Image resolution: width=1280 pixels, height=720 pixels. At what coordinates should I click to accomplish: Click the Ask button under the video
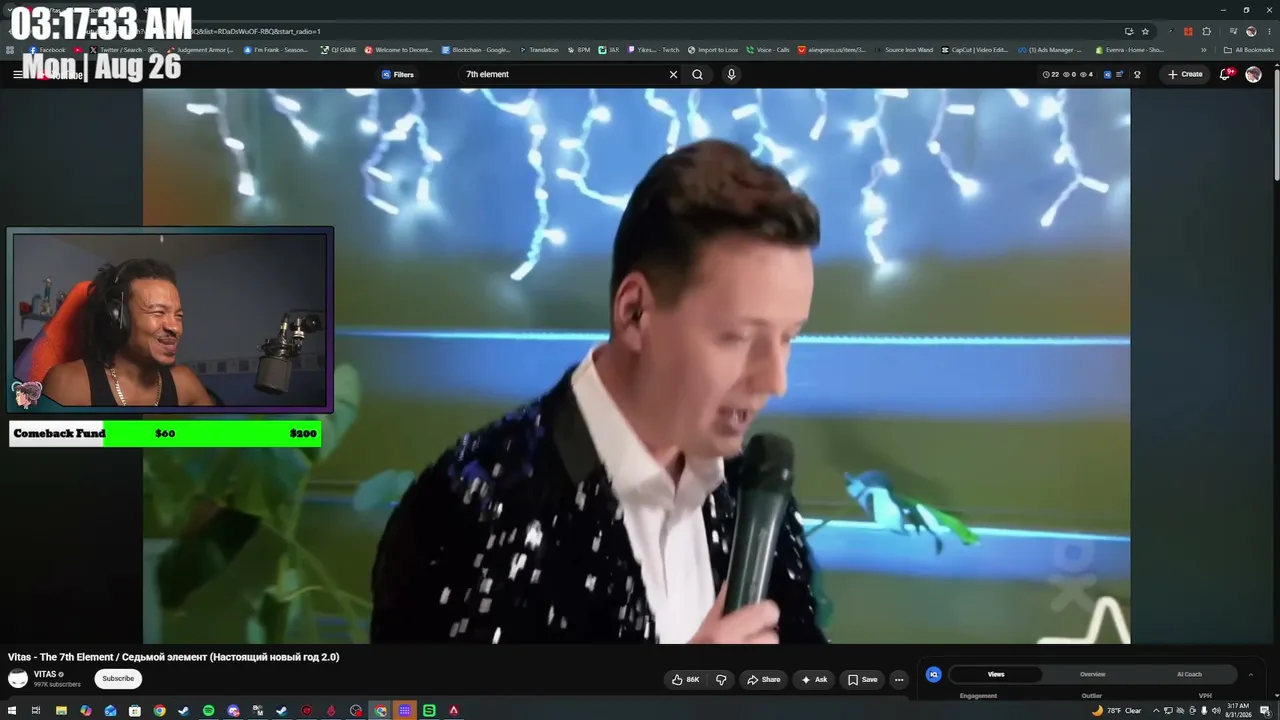pos(813,680)
